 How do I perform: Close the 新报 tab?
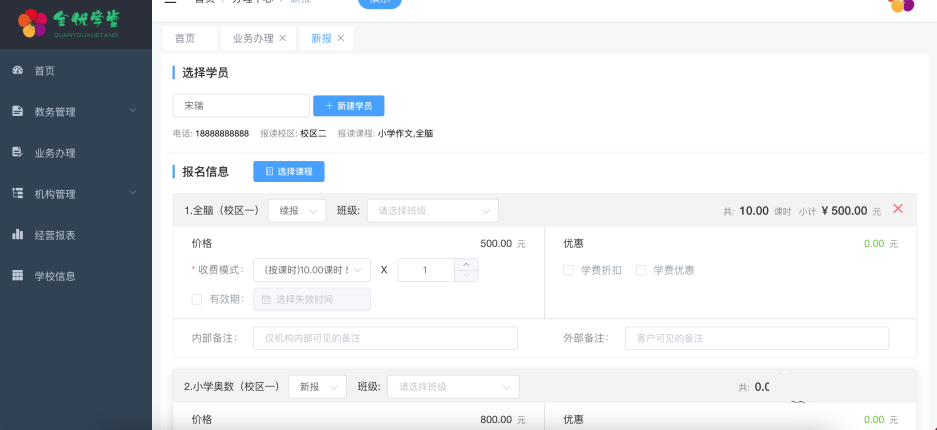(x=341, y=38)
